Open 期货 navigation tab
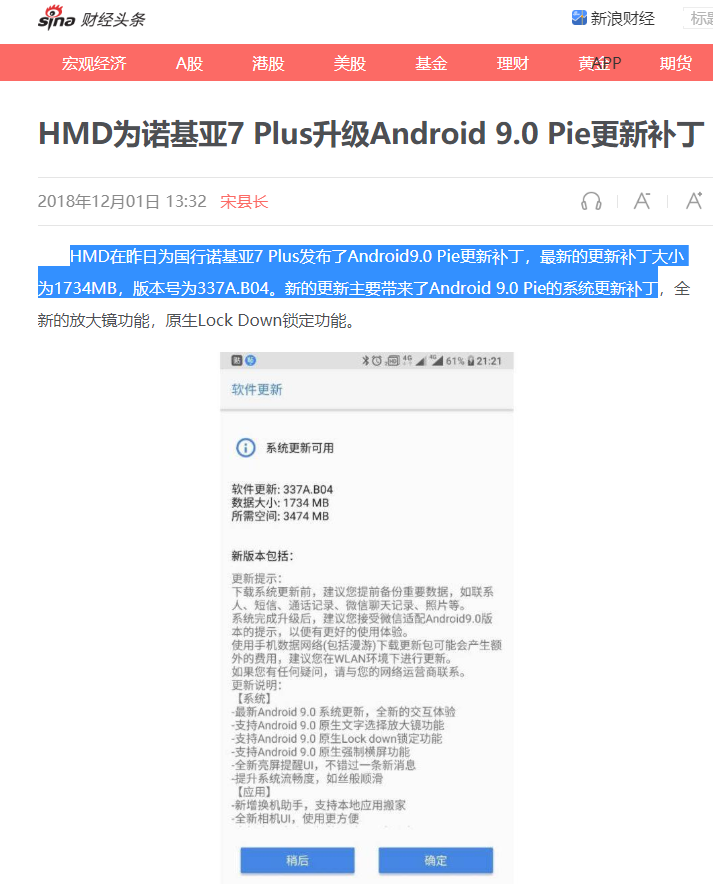 [x=676, y=63]
